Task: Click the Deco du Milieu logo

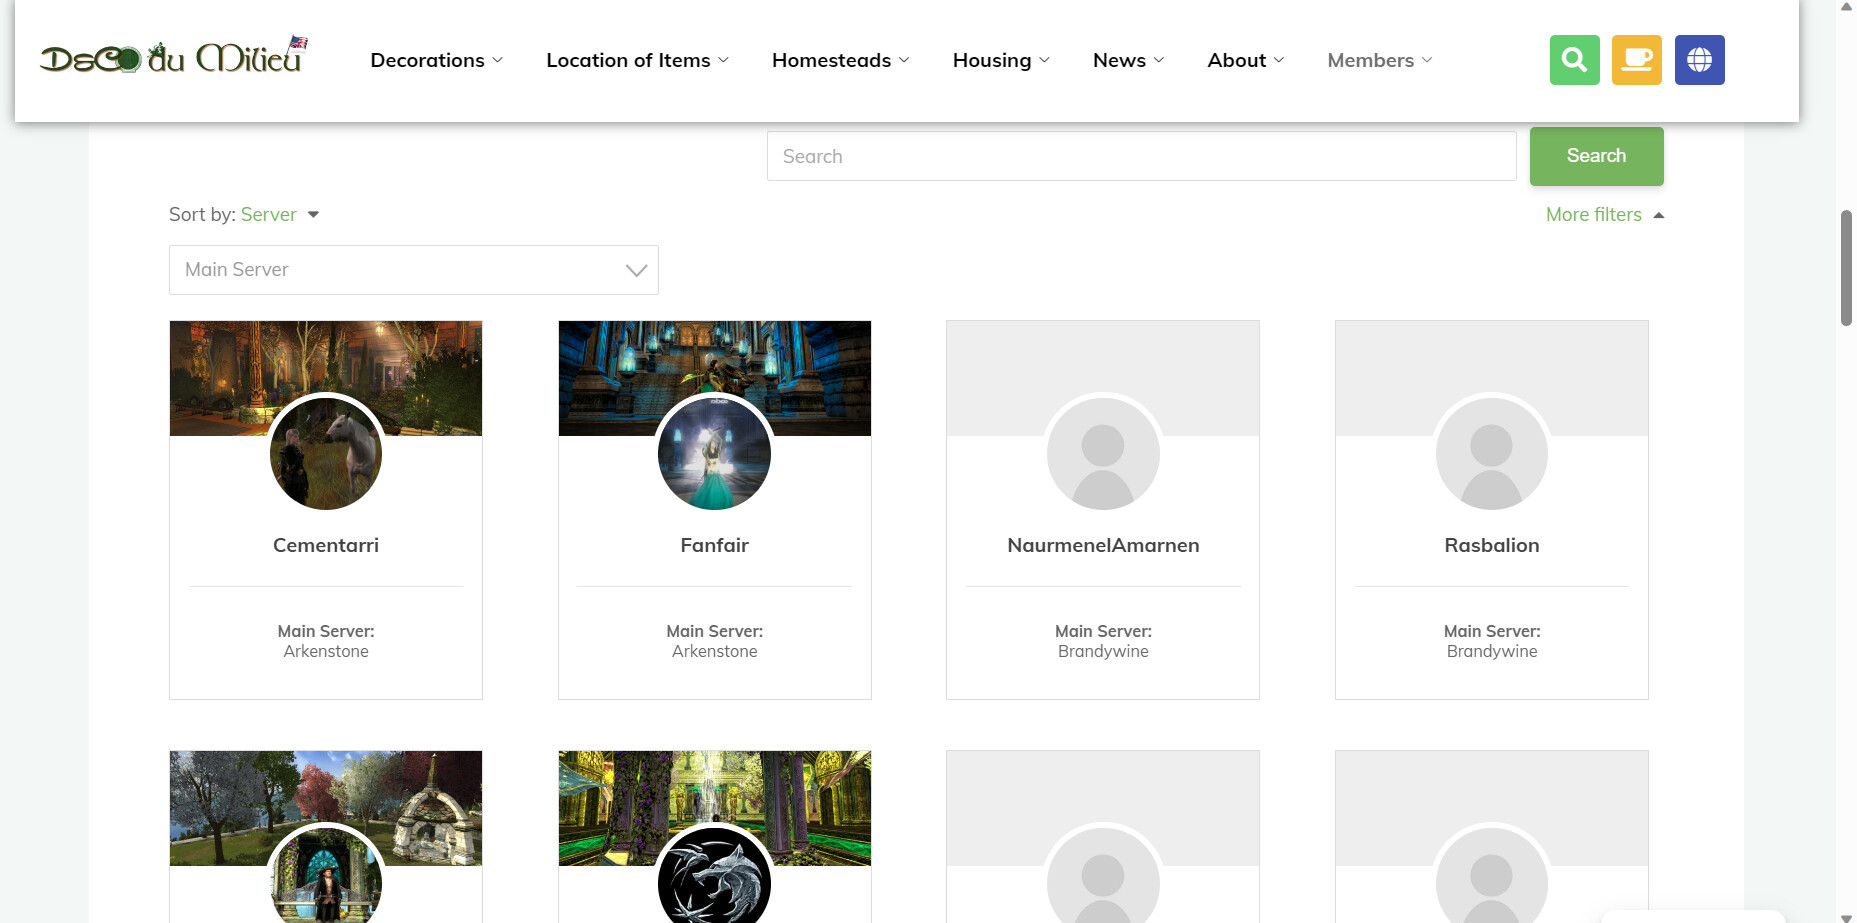Action: tap(173, 58)
